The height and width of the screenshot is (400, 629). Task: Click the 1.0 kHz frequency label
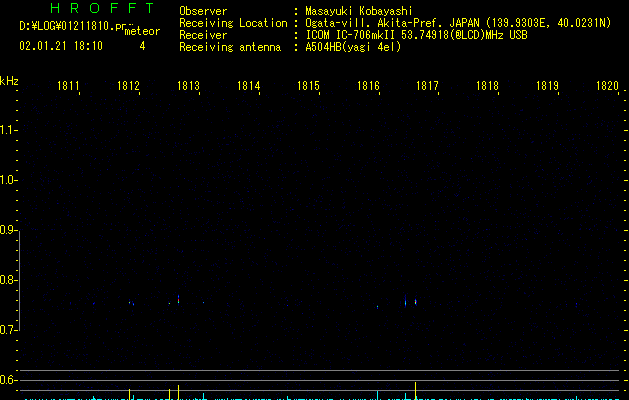pyautogui.click(x=8, y=180)
